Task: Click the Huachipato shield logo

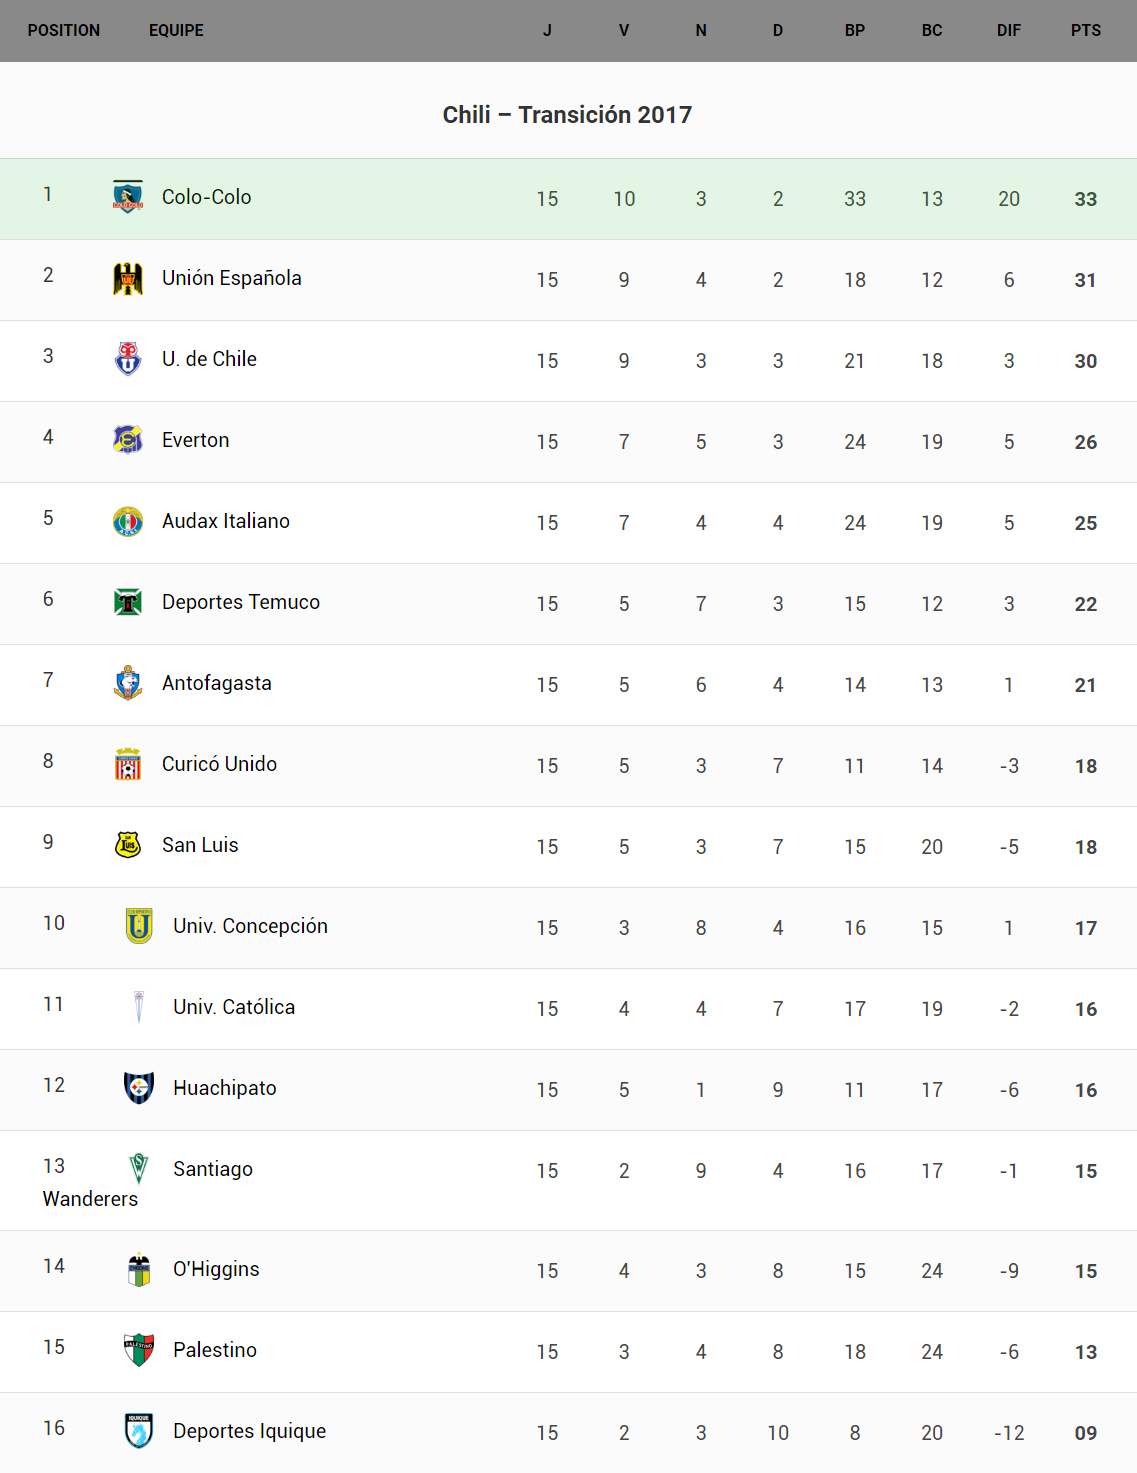Action: click(139, 1088)
